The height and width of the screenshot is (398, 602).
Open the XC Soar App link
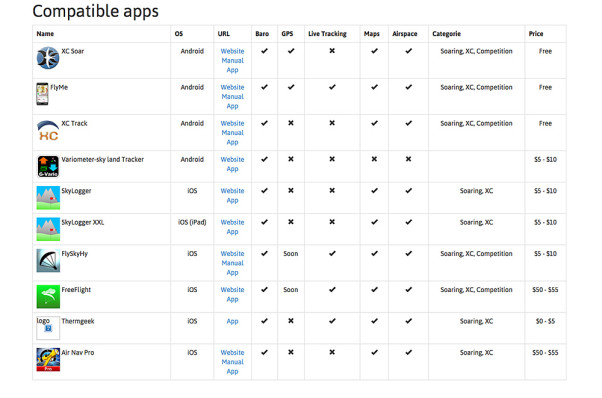pos(232,70)
